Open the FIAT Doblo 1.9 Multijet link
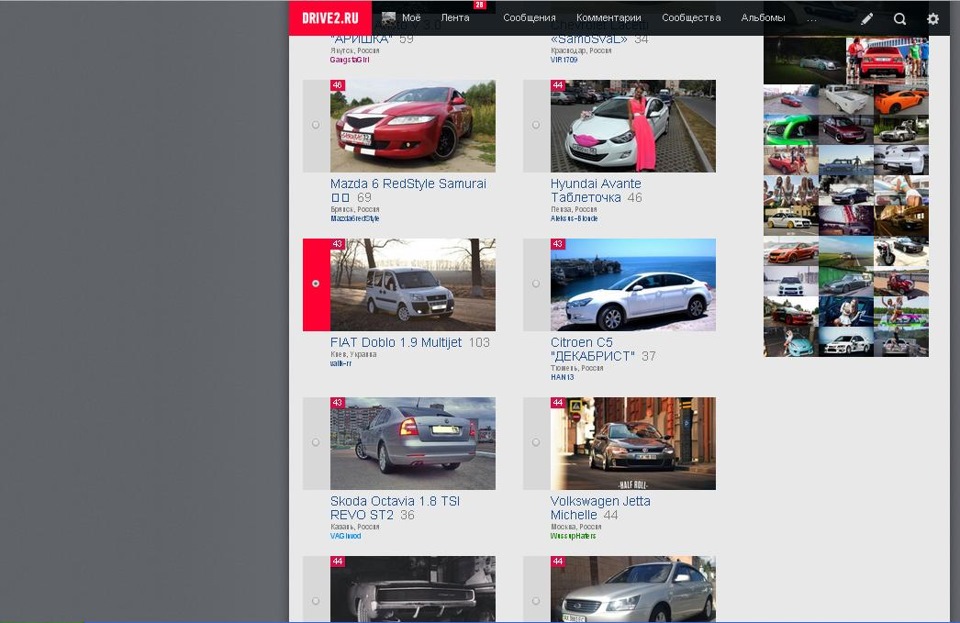 point(396,343)
